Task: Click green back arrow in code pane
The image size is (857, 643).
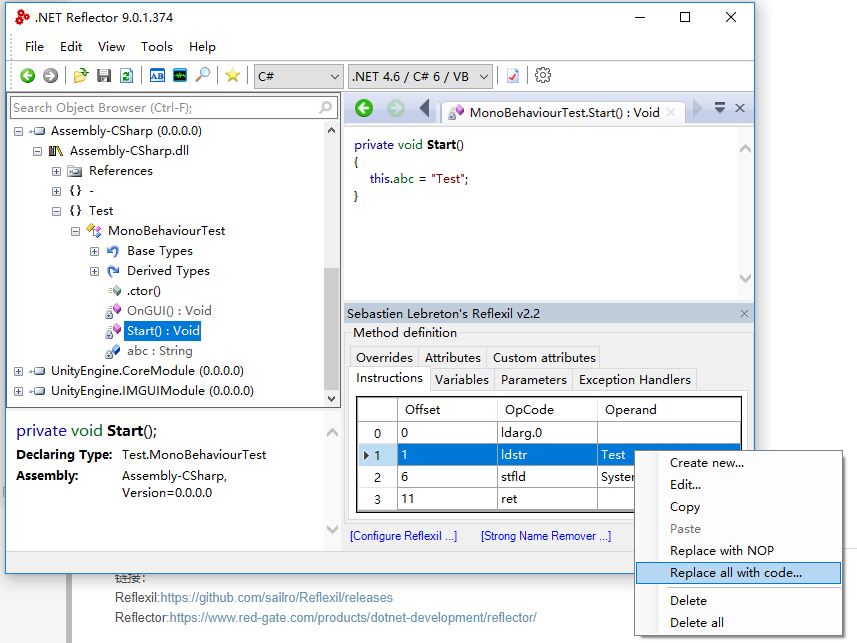Action: click(x=364, y=108)
